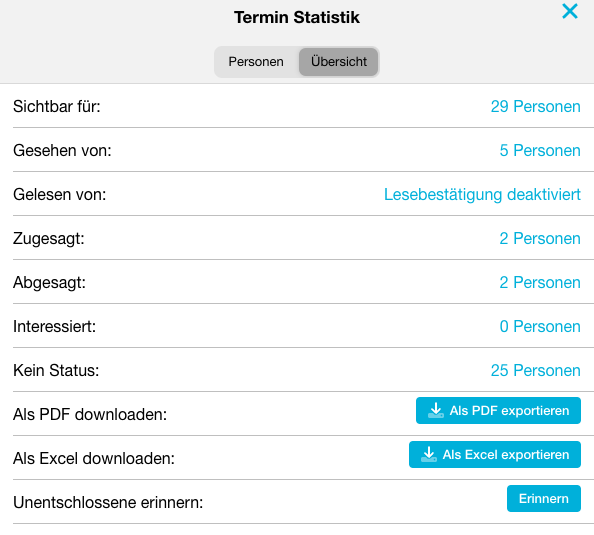This screenshot has height=535, width=594.
Task: Click the Gelesen von row label
Action: (x=59, y=194)
